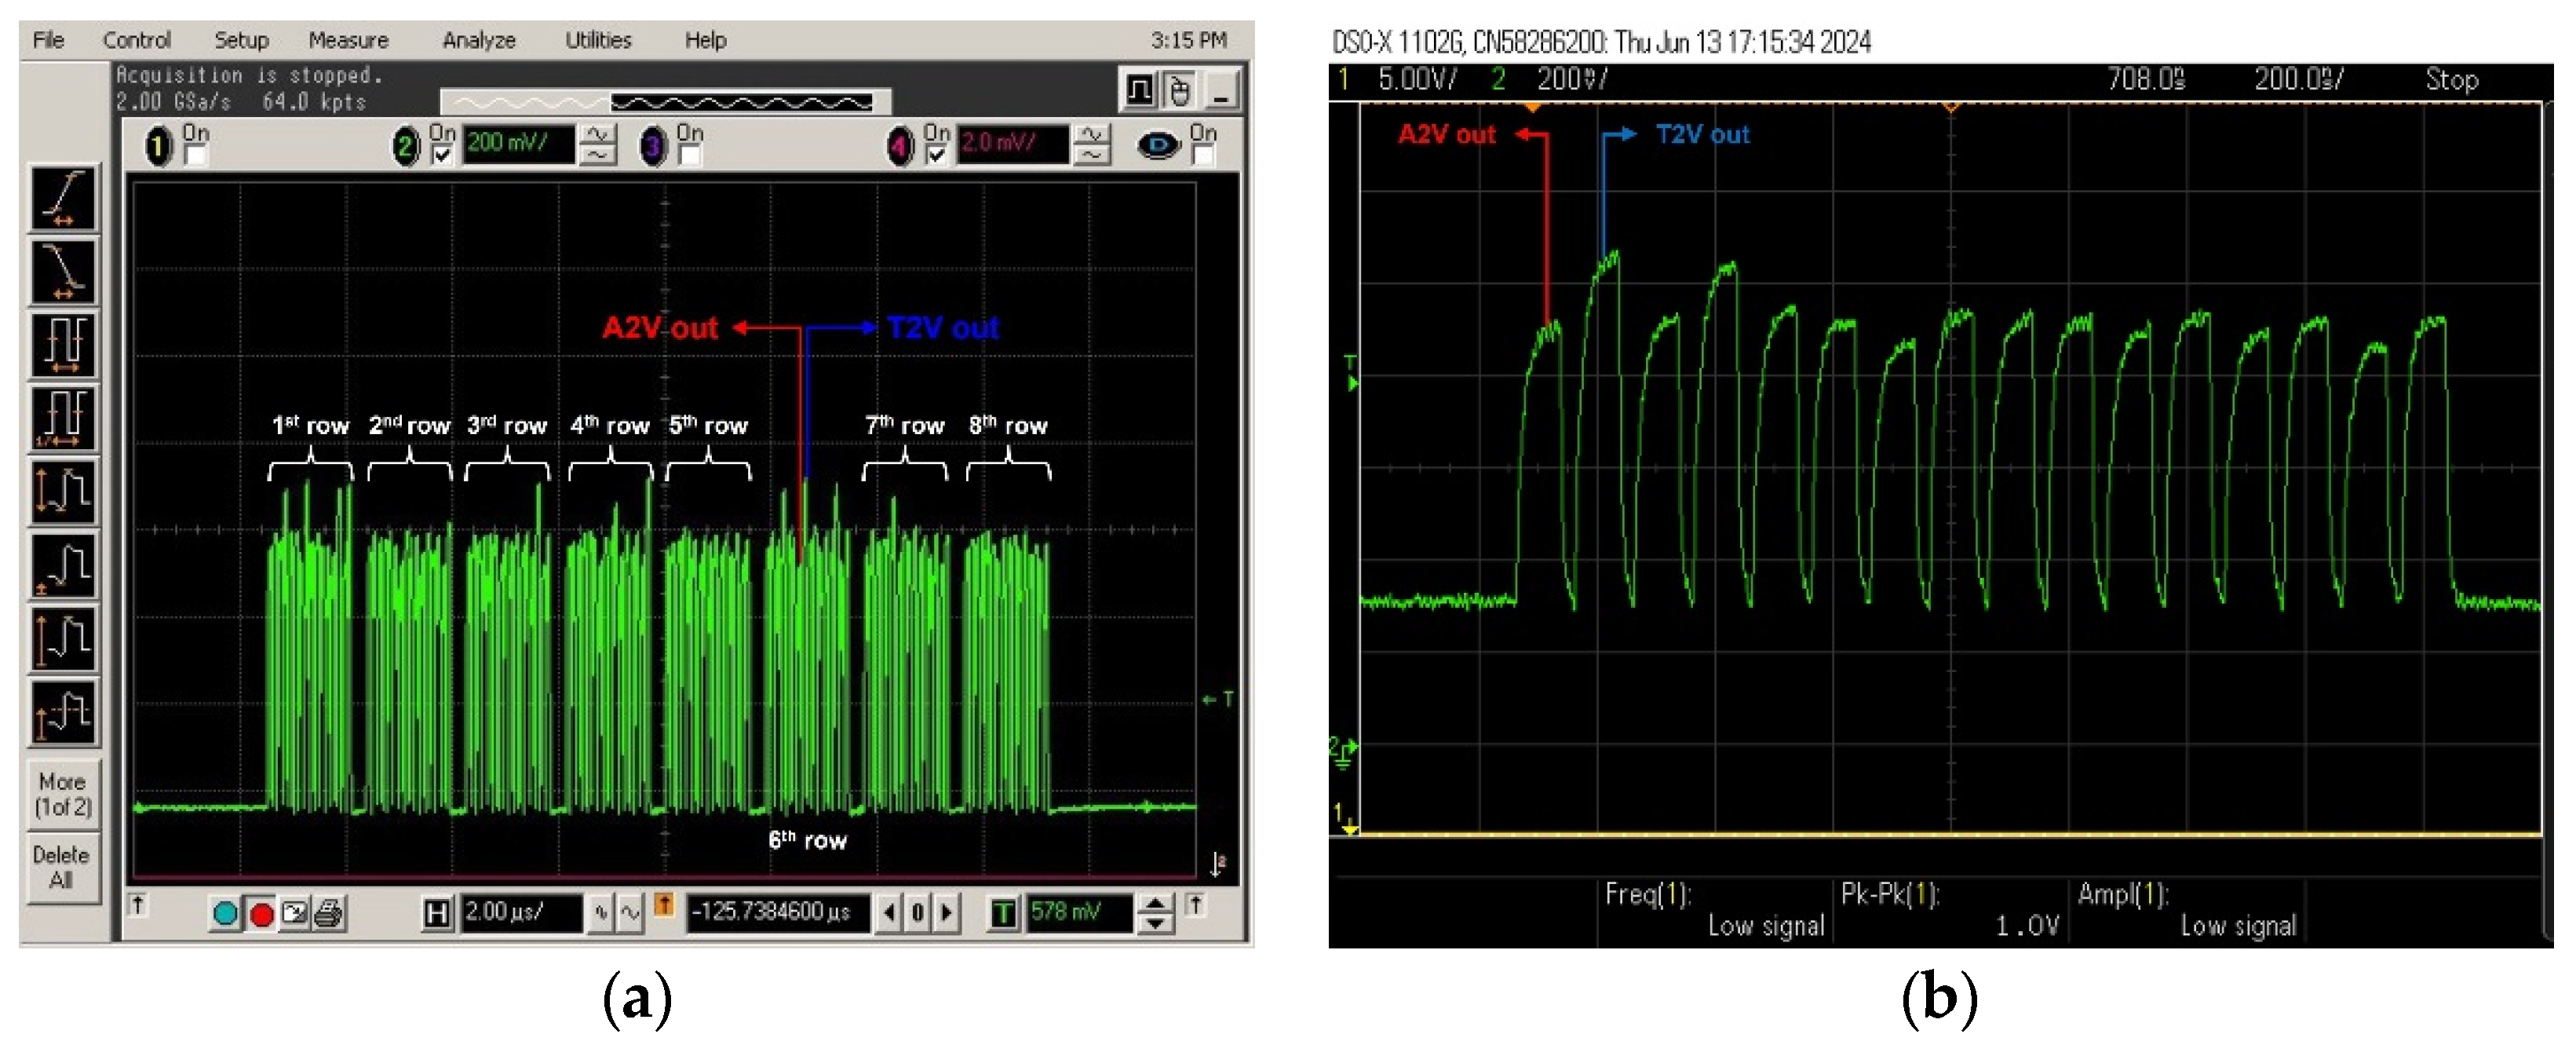Open the Analyze menu
2576x1045 pixels.
pos(479,40)
